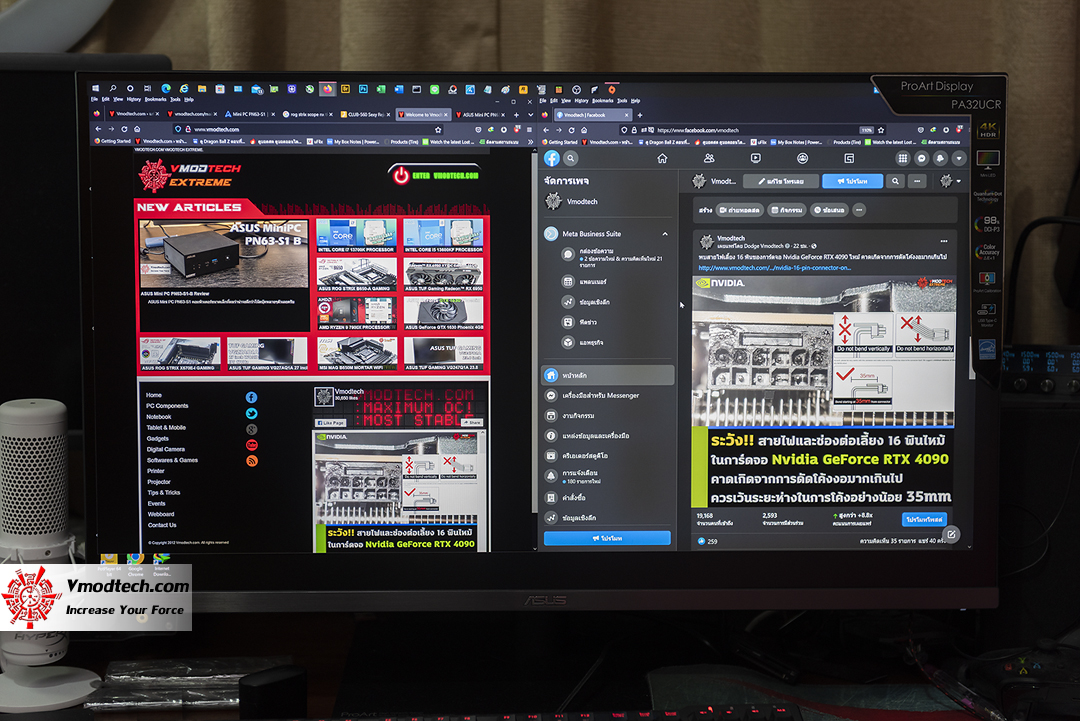The width and height of the screenshot is (1080, 721).
Task: Open Facebook Gaming icon in top navigation
Action: pyautogui.click(x=849, y=158)
